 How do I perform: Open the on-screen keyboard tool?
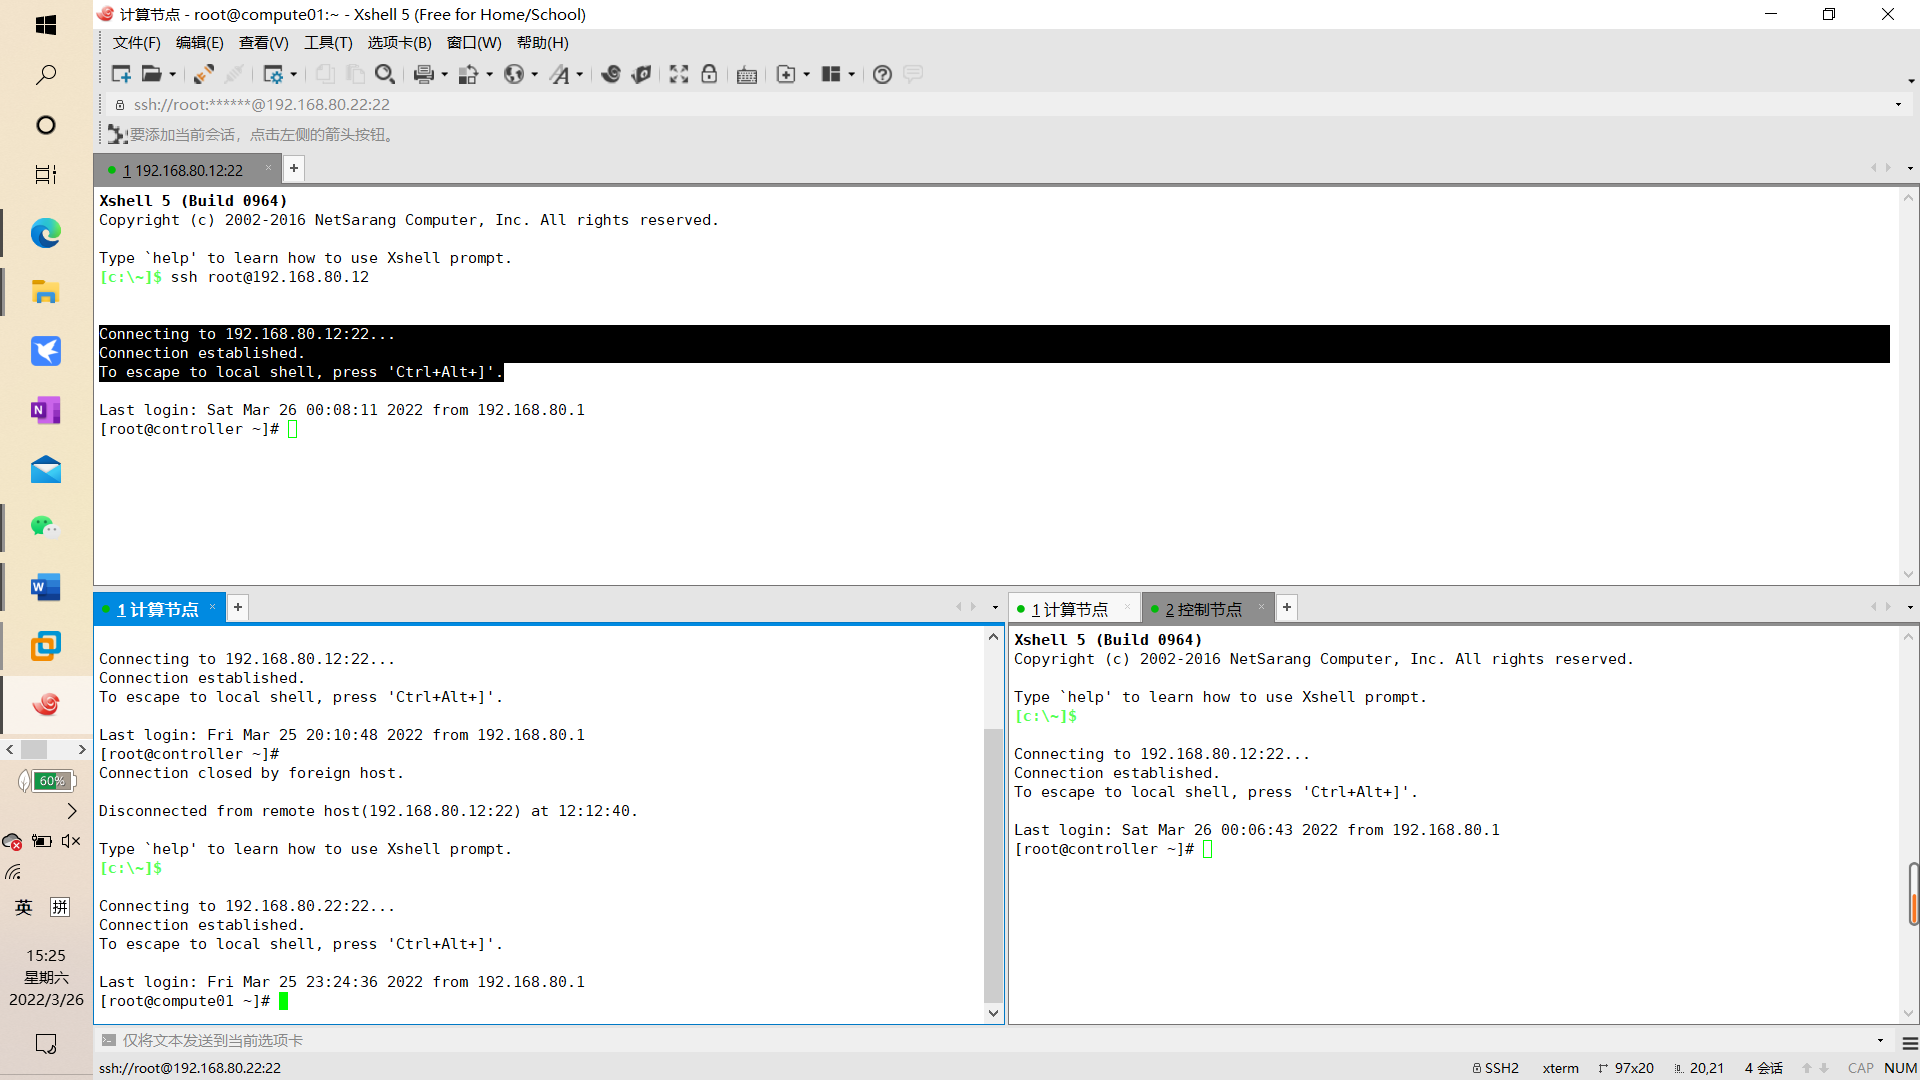[x=747, y=74]
